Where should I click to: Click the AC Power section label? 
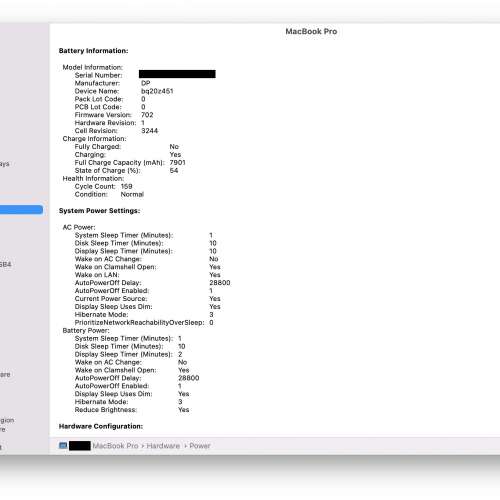79,227
